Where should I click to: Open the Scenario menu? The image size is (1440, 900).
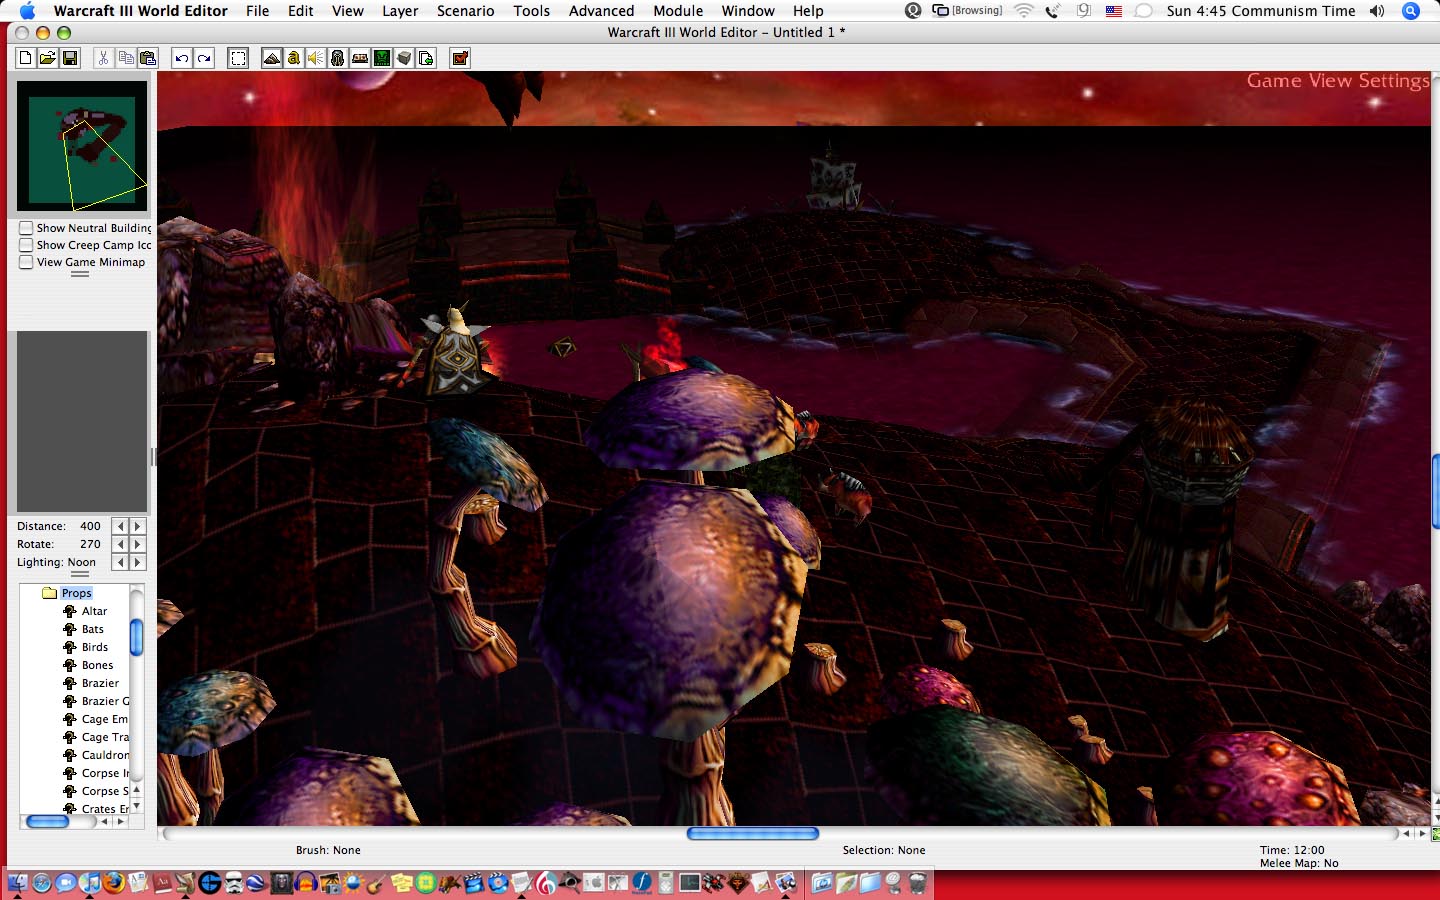(x=465, y=11)
